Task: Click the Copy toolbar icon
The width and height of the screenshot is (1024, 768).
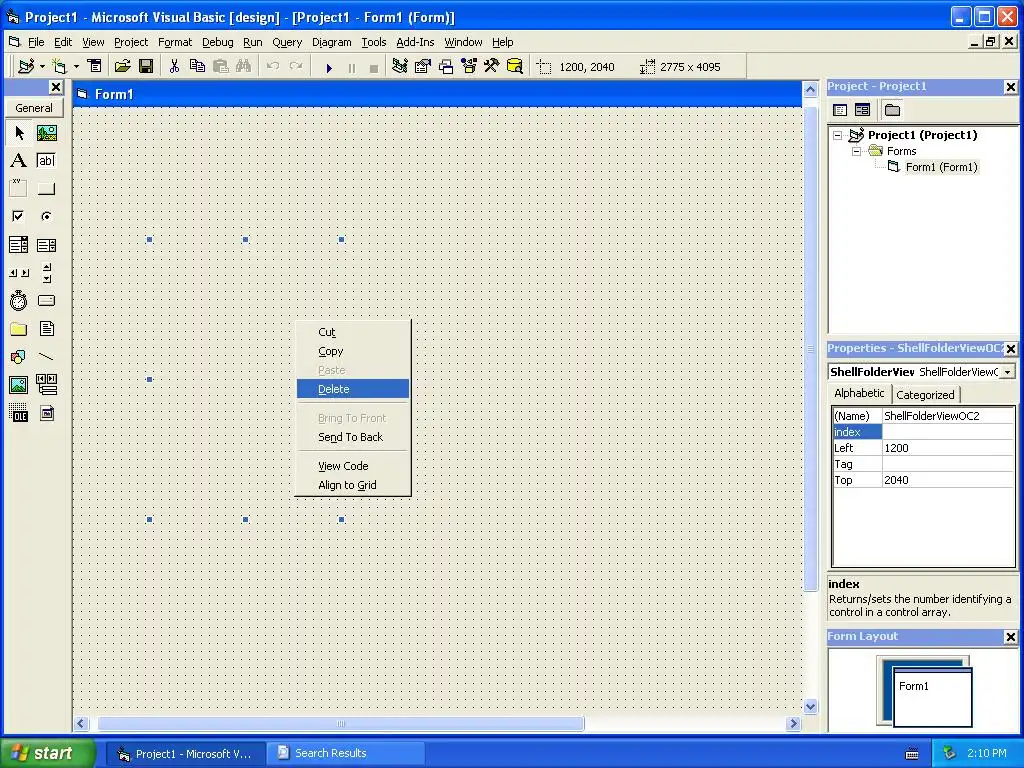Action: pos(197,66)
